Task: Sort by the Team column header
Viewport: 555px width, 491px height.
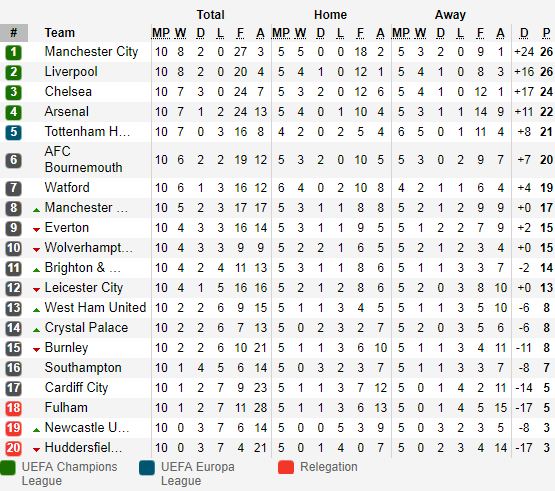Action: pyautogui.click(x=60, y=33)
